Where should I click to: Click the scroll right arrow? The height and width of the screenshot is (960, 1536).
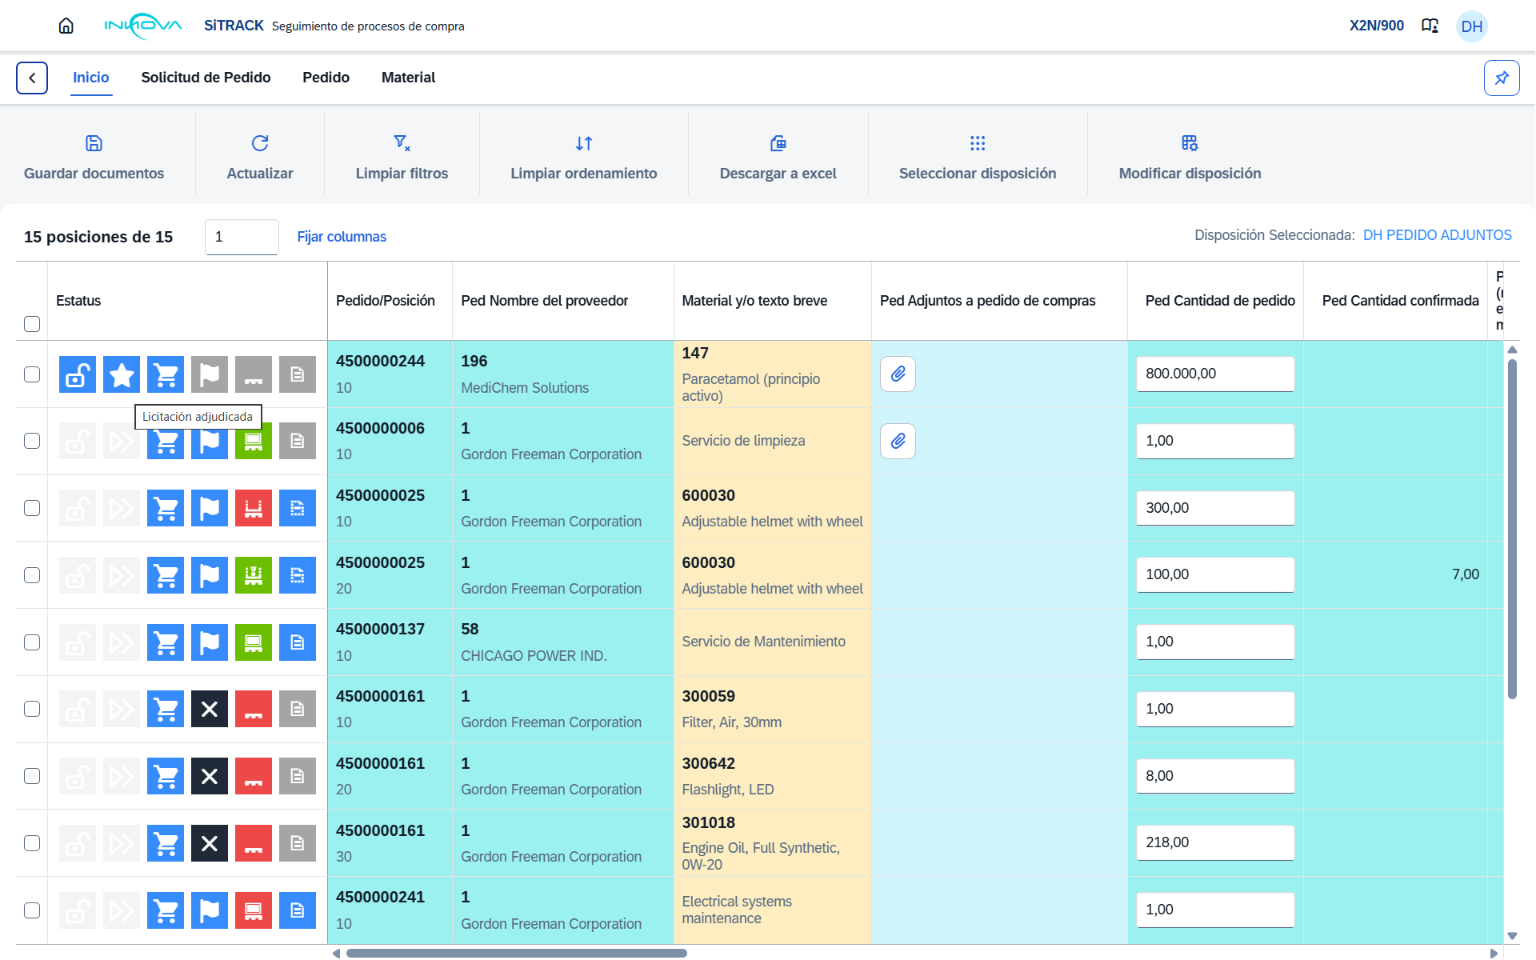pyautogui.click(x=1494, y=953)
